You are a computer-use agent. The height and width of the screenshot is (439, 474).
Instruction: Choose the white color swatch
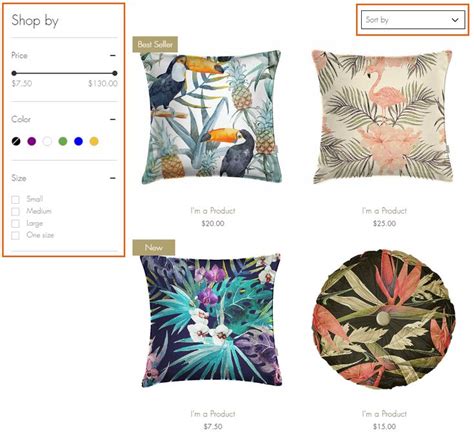point(47,141)
